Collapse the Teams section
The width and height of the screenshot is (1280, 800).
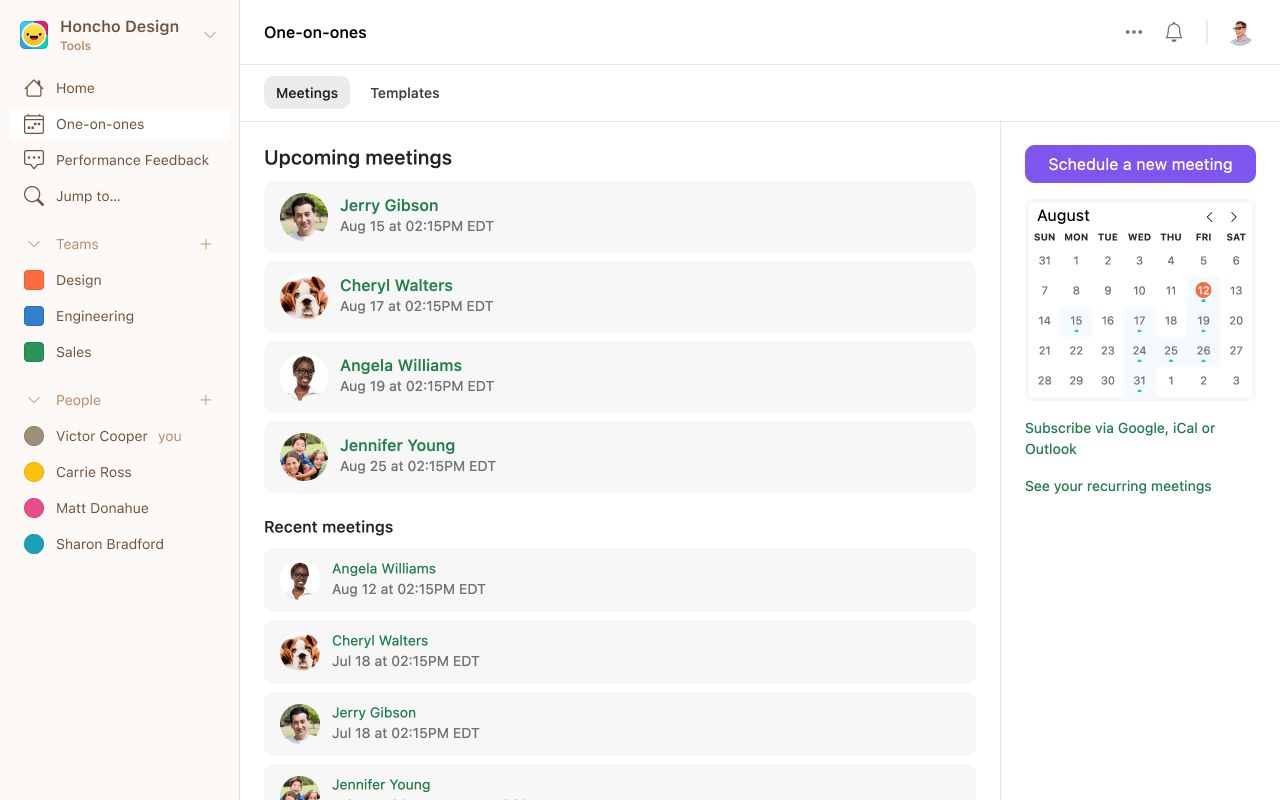click(x=34, y=244)
